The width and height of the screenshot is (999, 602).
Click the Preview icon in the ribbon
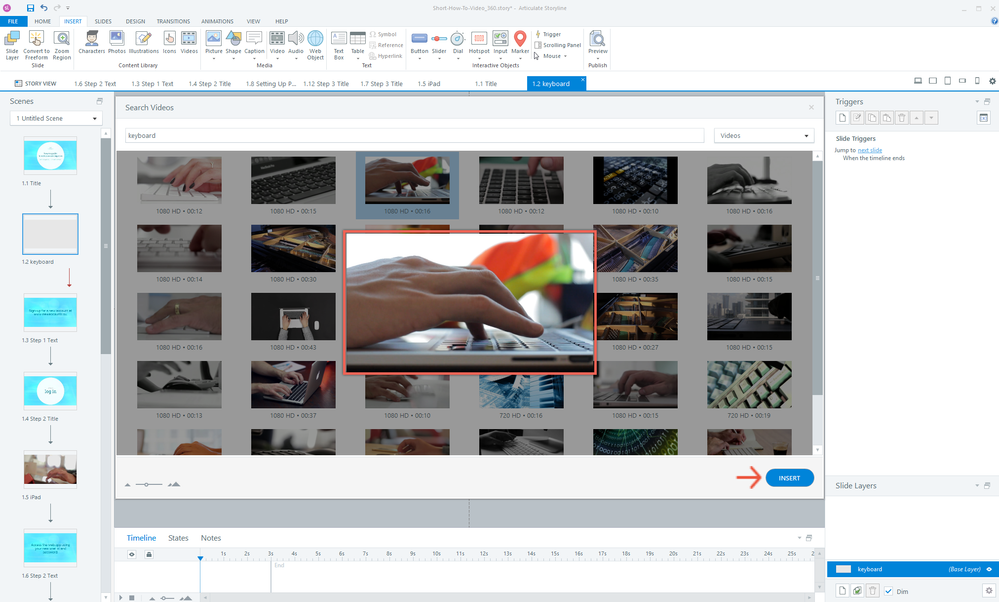tap(598, 40)
